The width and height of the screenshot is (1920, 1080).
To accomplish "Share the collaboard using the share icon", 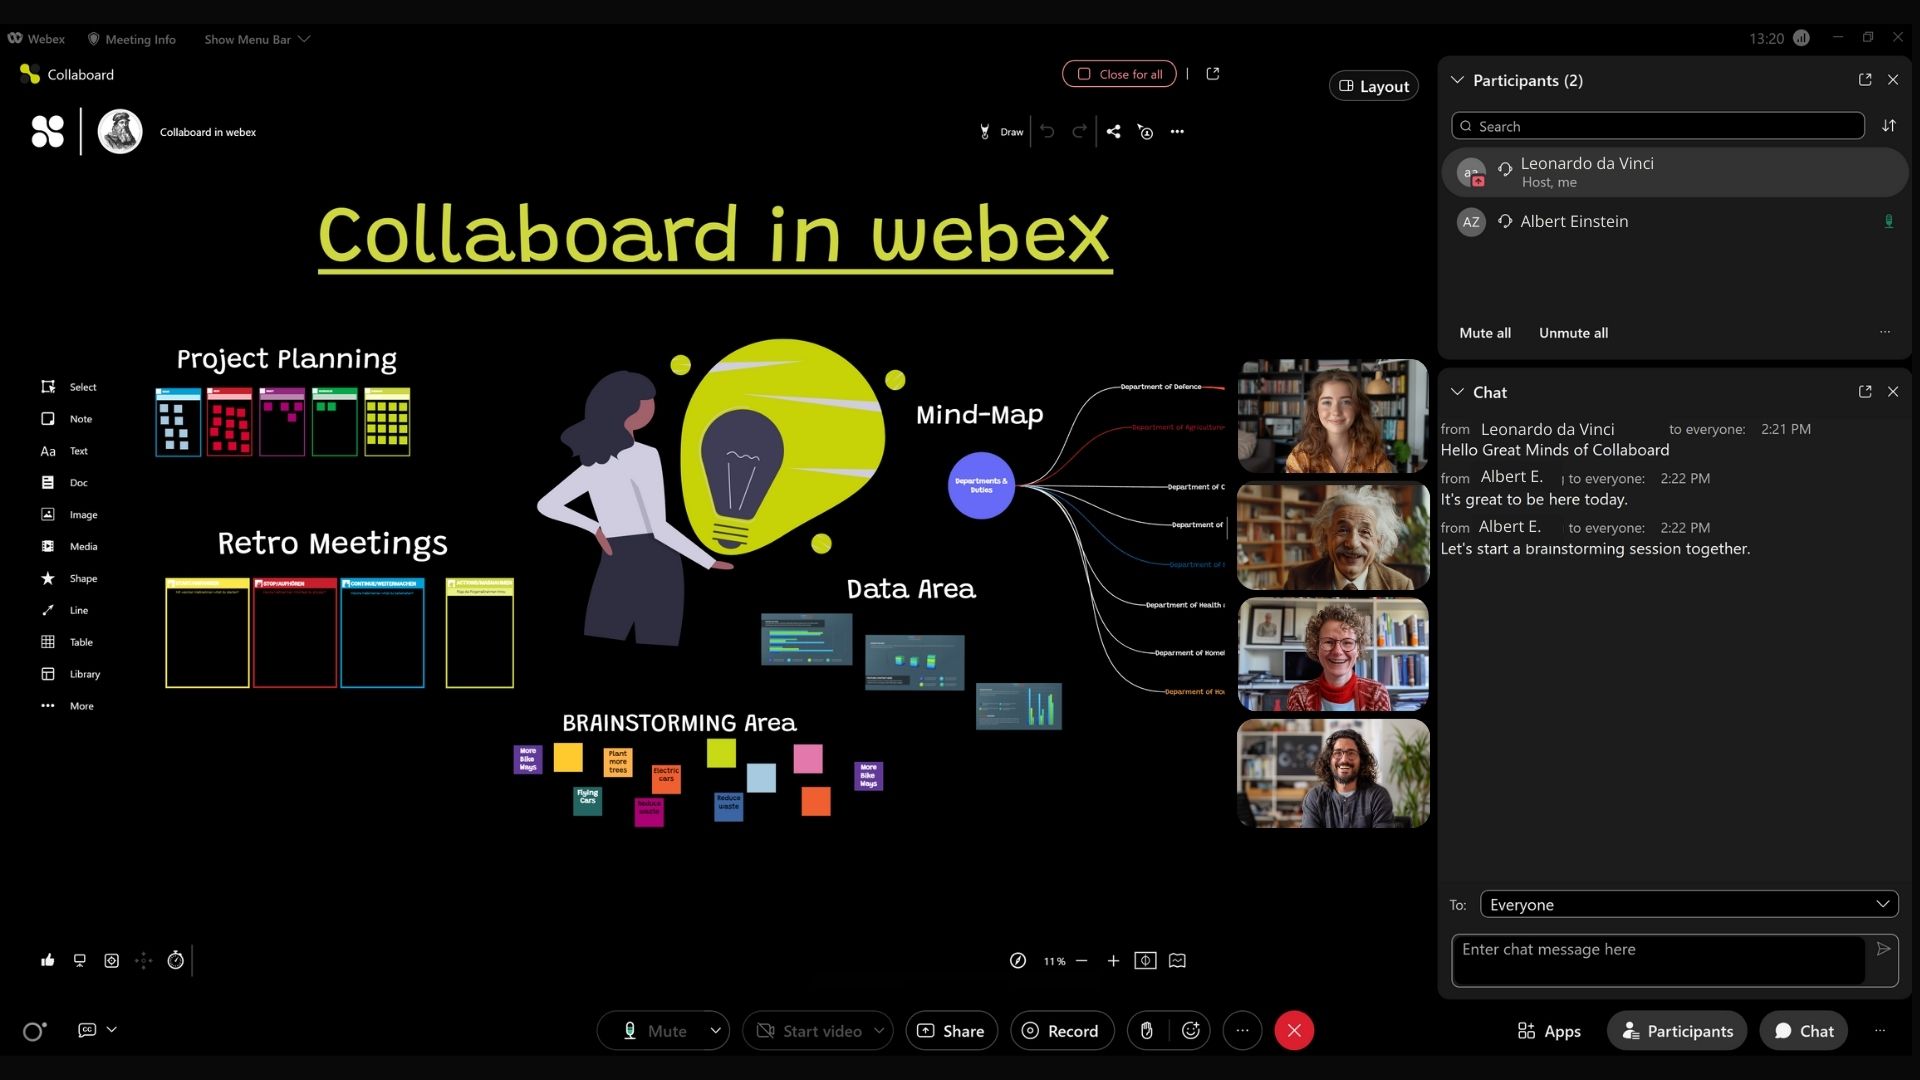I will 1114,131.
